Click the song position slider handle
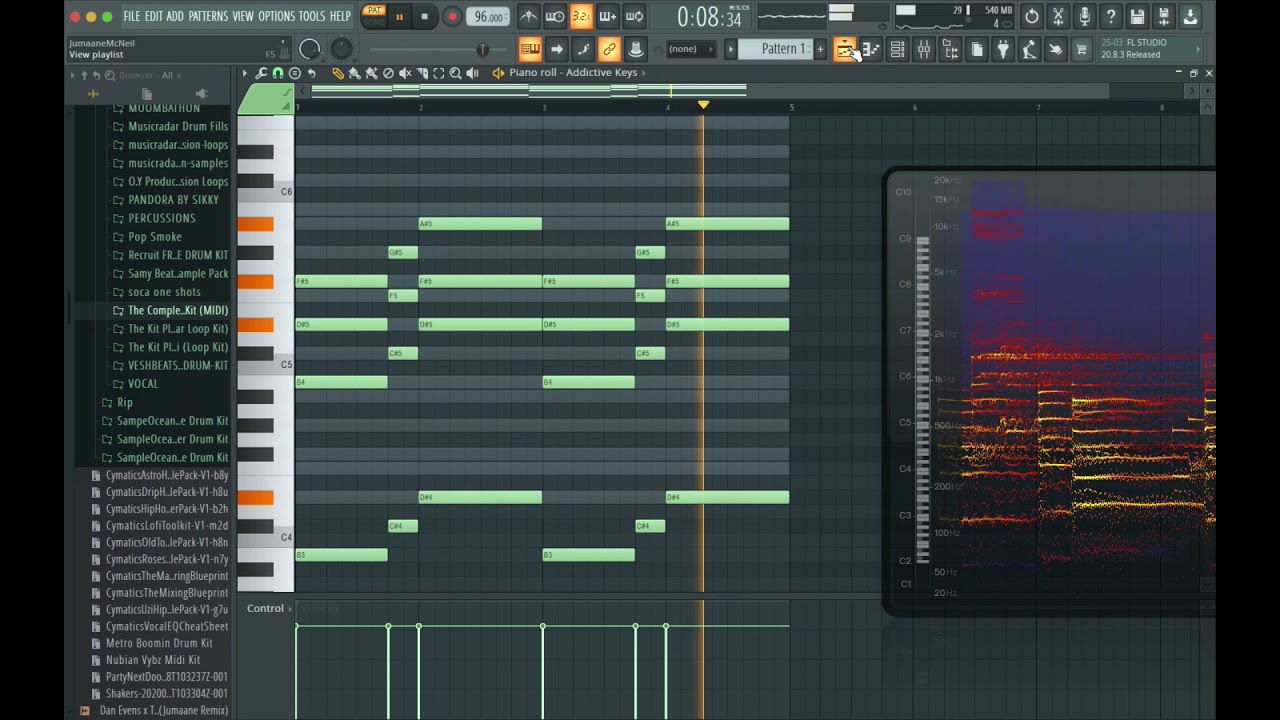Image resolution: width=1280 pixels, height=720 pixels. point(482,49)
